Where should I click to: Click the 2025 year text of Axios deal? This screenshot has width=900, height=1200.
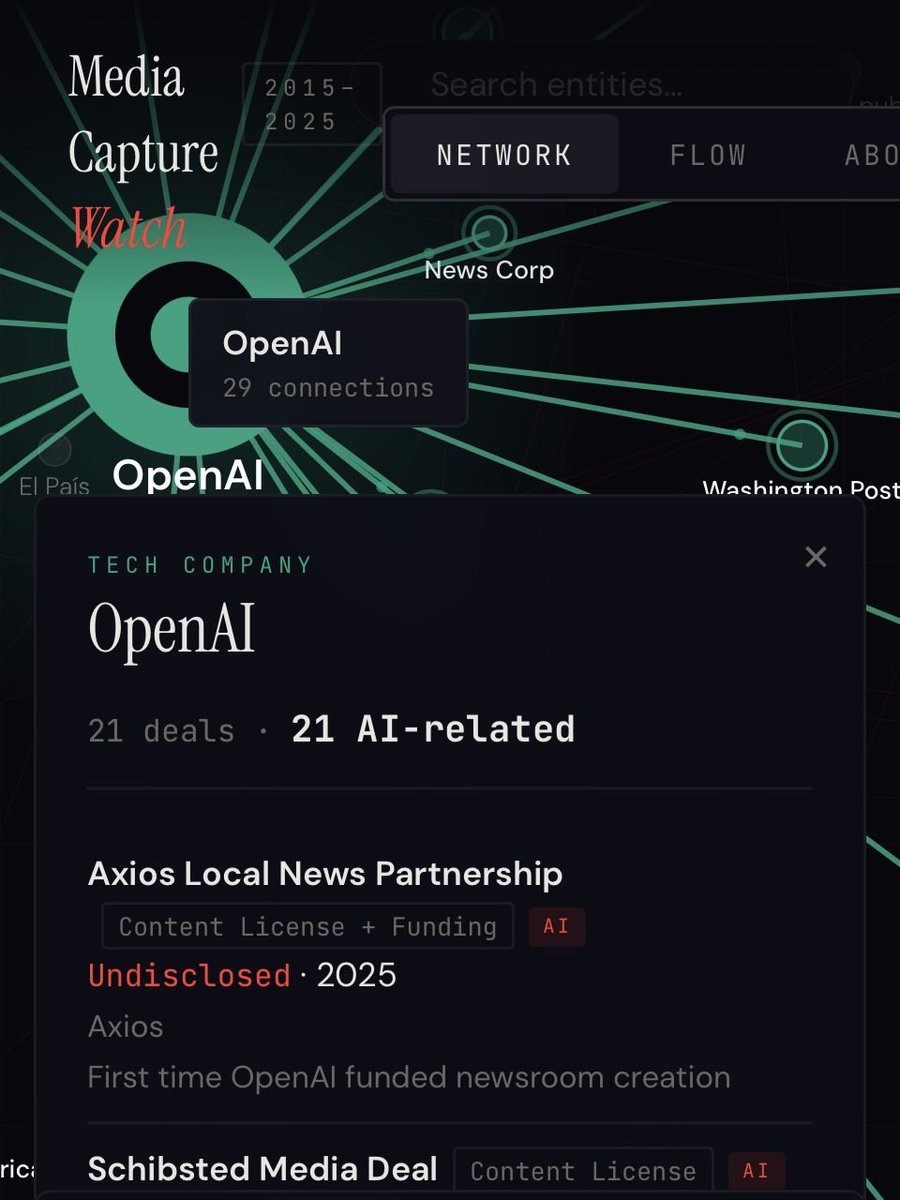tap(357, 975)
